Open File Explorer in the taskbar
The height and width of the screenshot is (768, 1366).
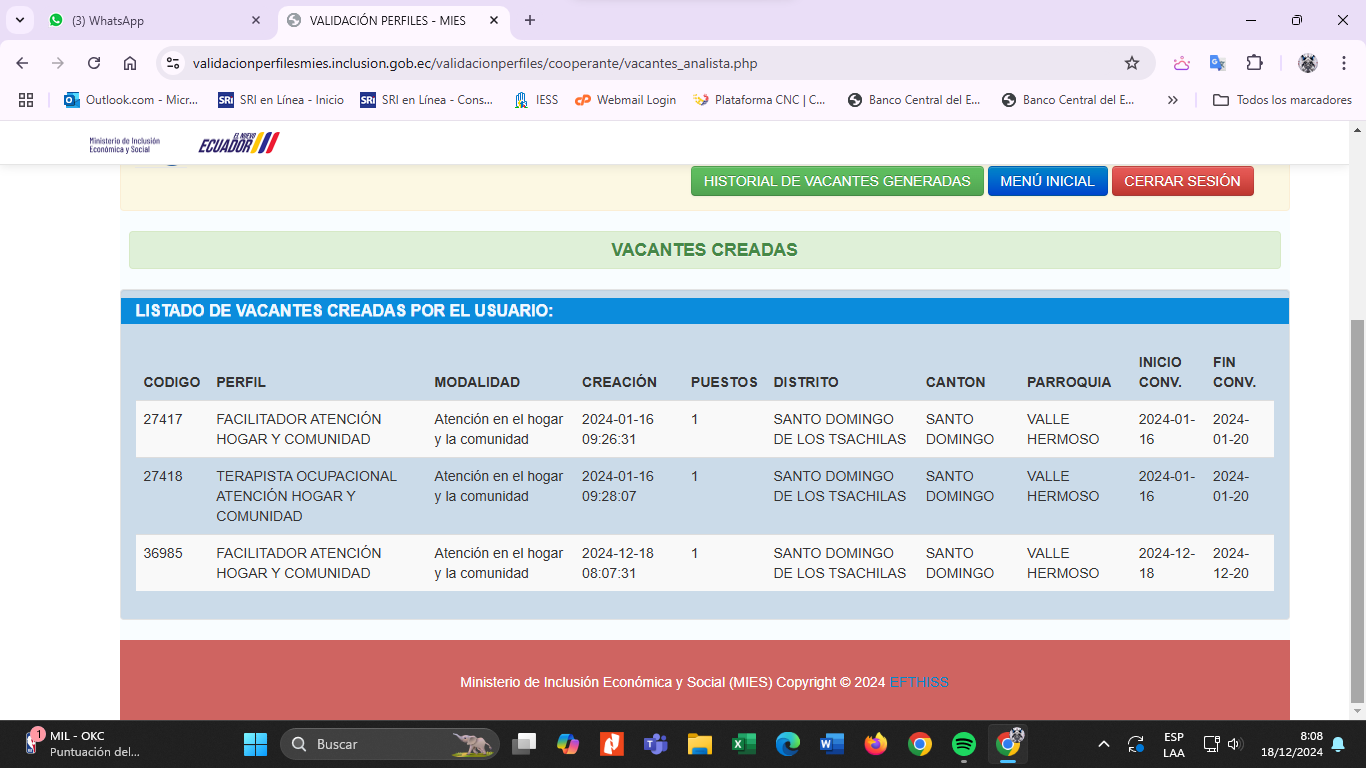[699, 744]
